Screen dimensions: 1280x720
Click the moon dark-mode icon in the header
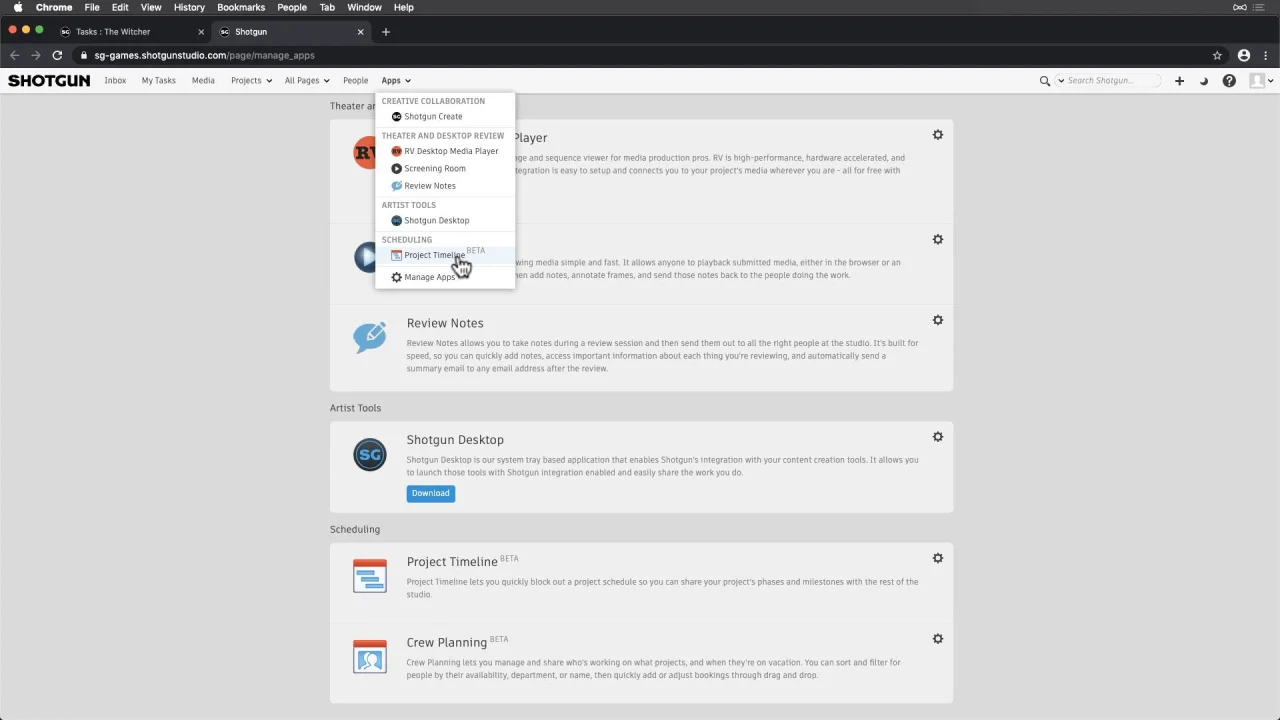pyautogui.click(x=1204, y=81)
